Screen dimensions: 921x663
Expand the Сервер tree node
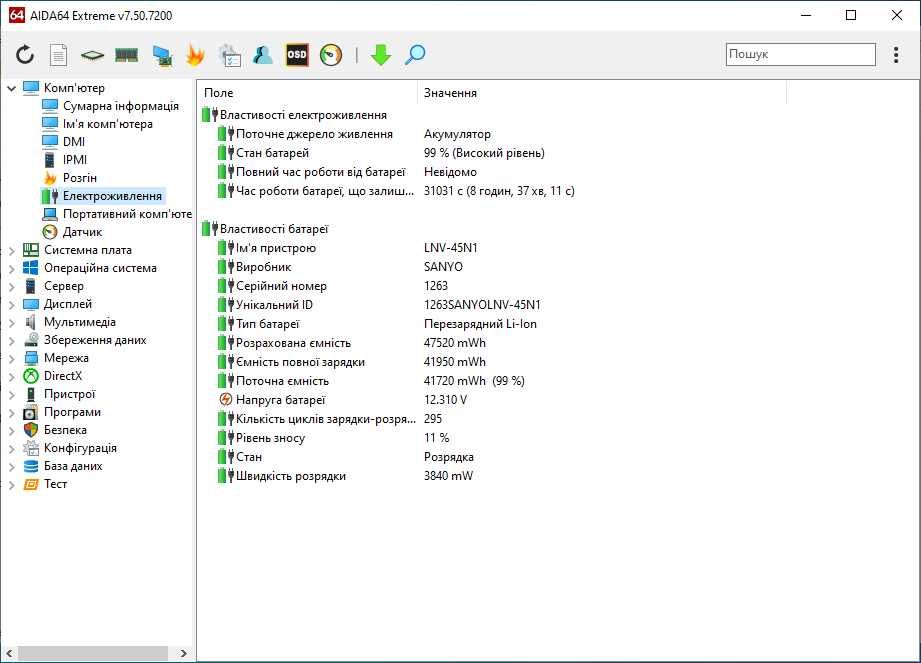point(11,287)
